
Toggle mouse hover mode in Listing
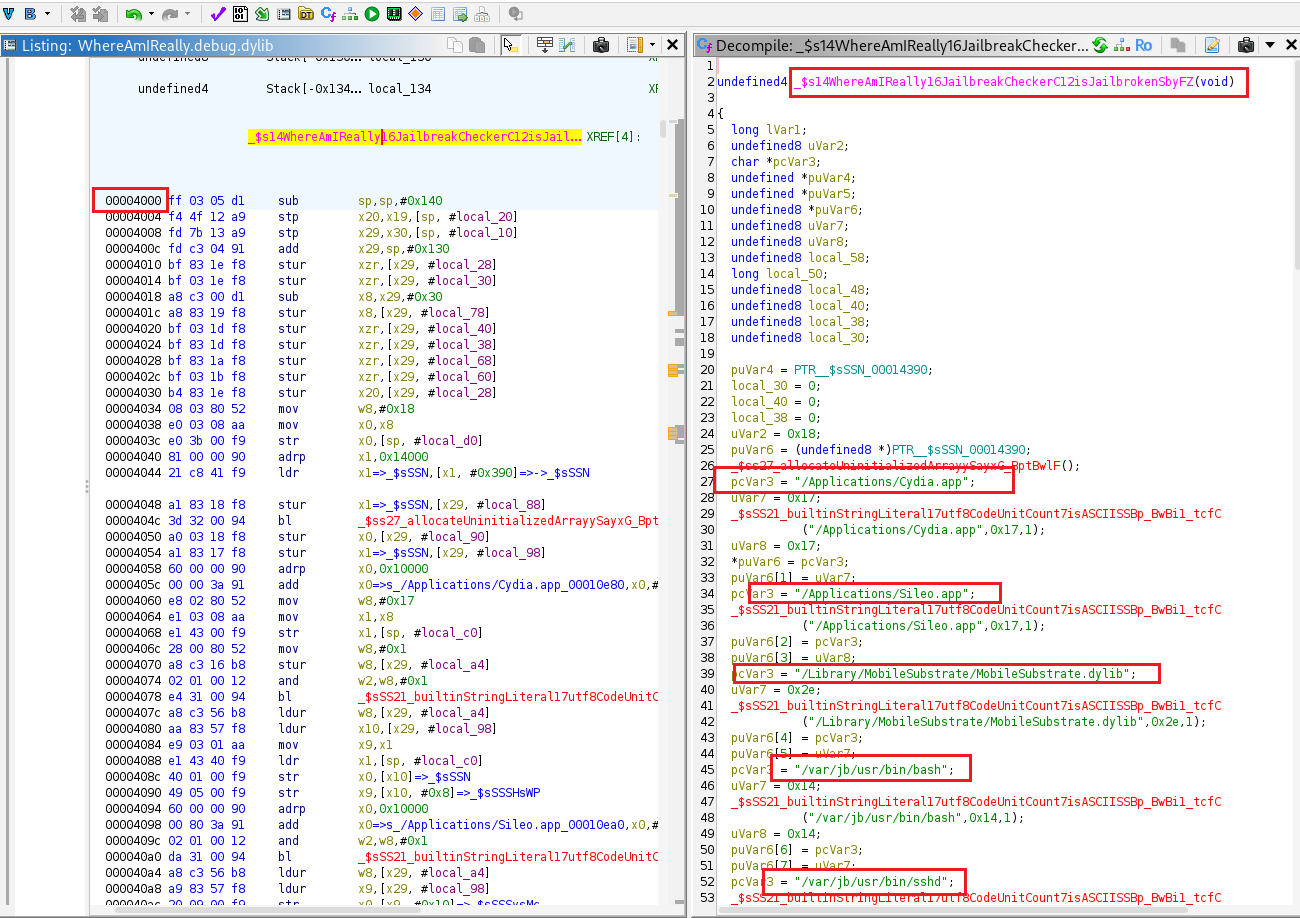(510, 45)
